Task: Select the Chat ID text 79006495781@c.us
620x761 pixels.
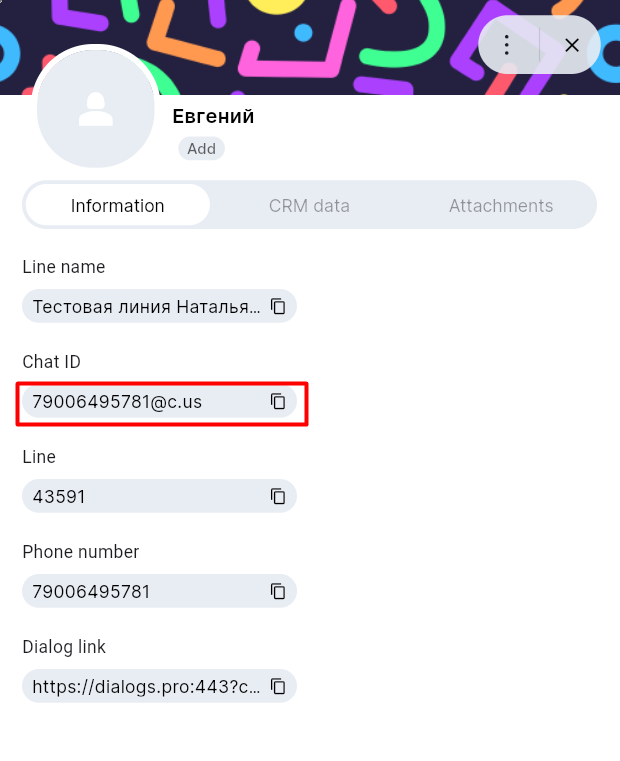Action: pos(117,402)
